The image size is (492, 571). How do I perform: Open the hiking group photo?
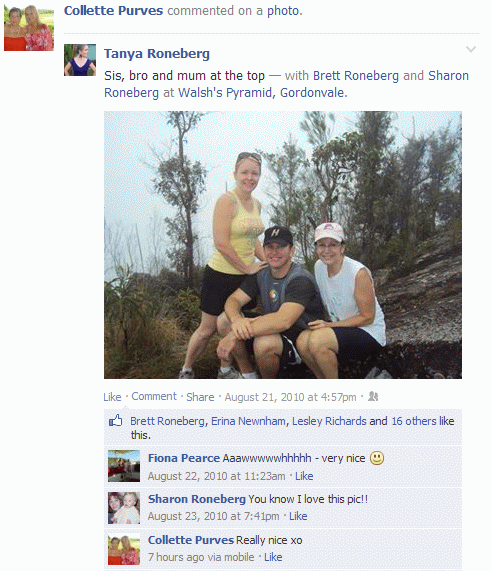click(x=283, y=245)
